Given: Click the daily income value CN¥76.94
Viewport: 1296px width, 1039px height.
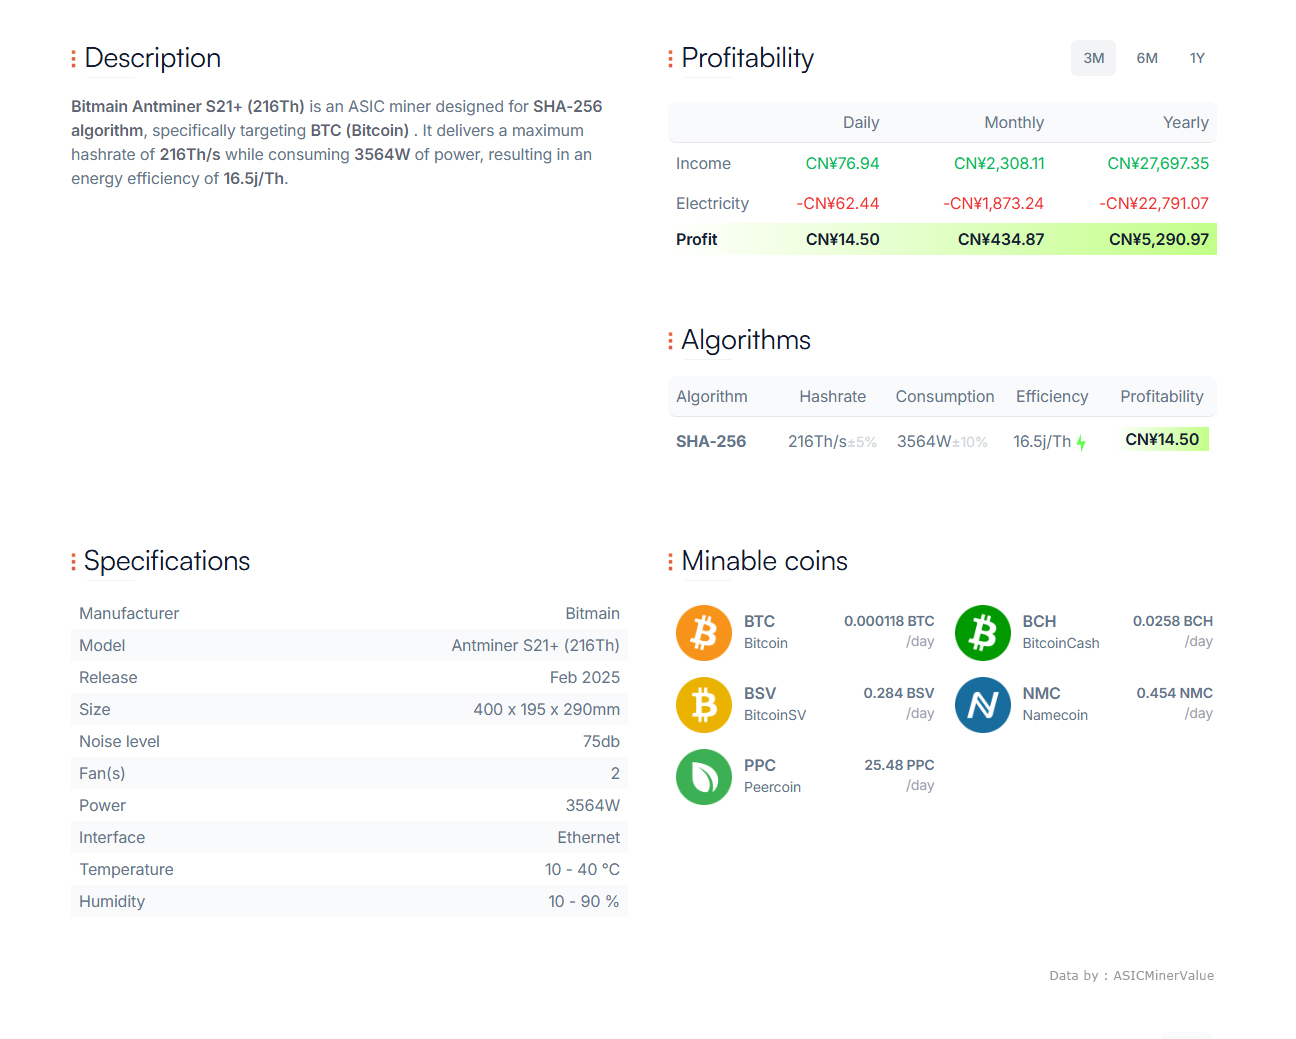Looking at the screenshot, I should (842, 163).
